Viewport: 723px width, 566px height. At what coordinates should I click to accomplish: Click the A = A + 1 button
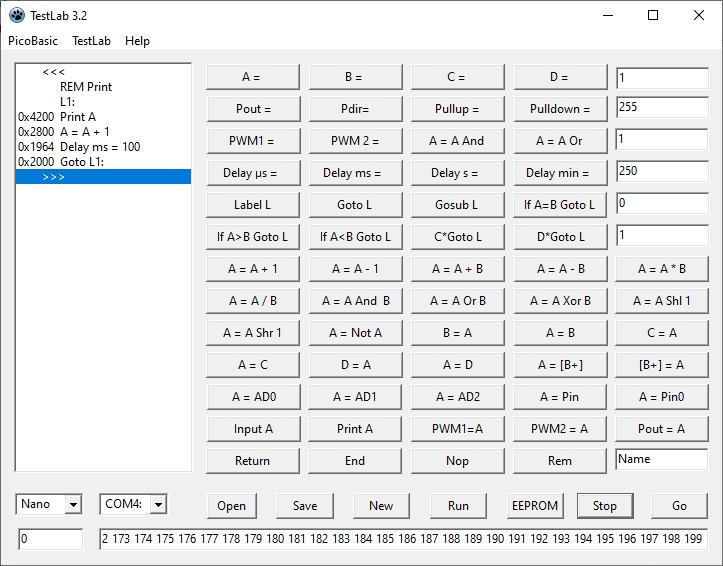(x=253, y=269)
